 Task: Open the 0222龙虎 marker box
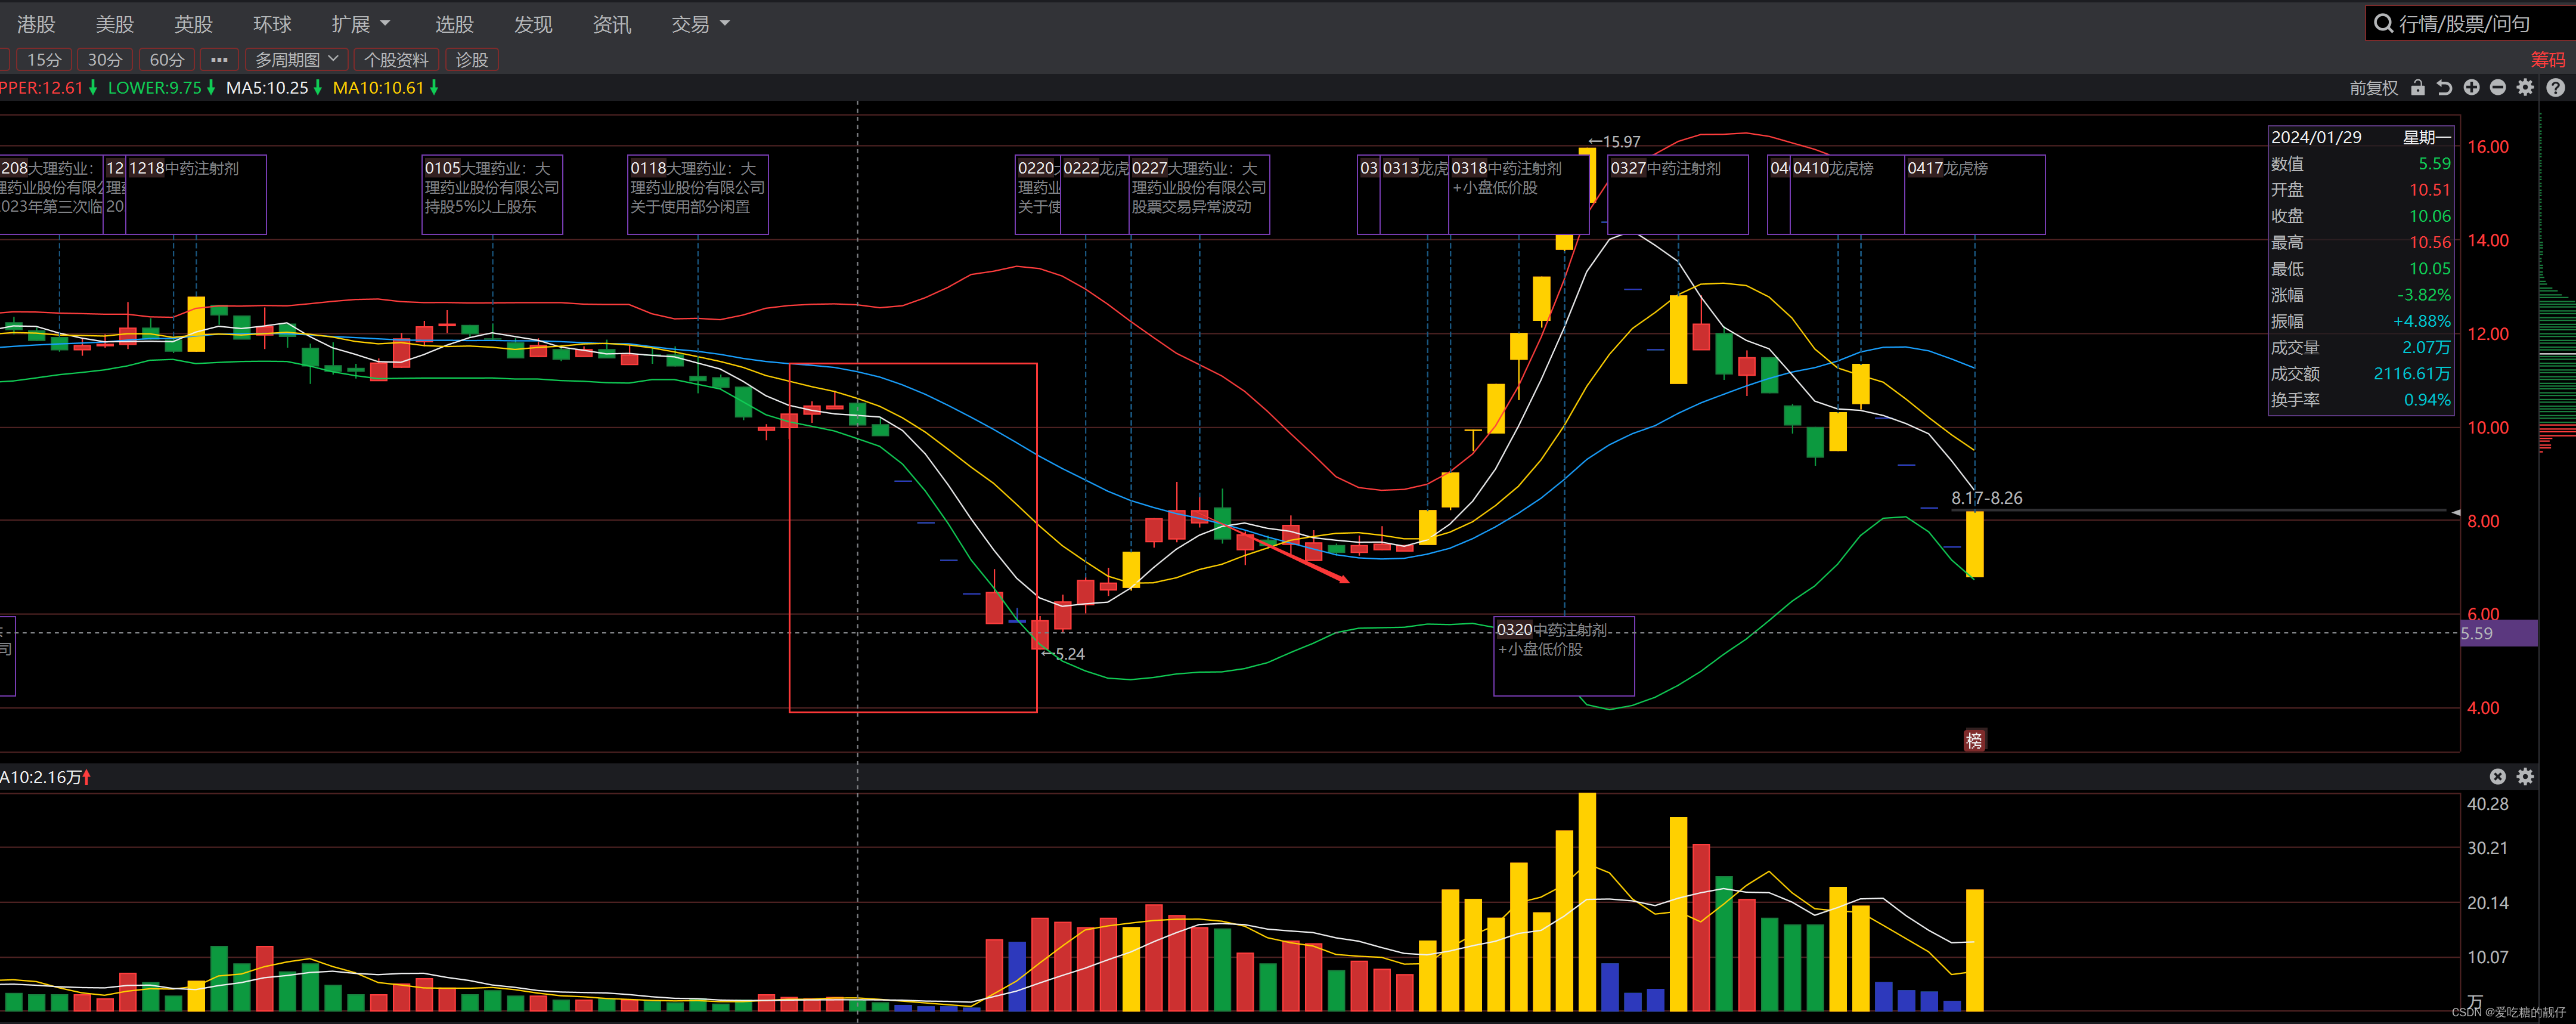click(x=1095, y=194)
